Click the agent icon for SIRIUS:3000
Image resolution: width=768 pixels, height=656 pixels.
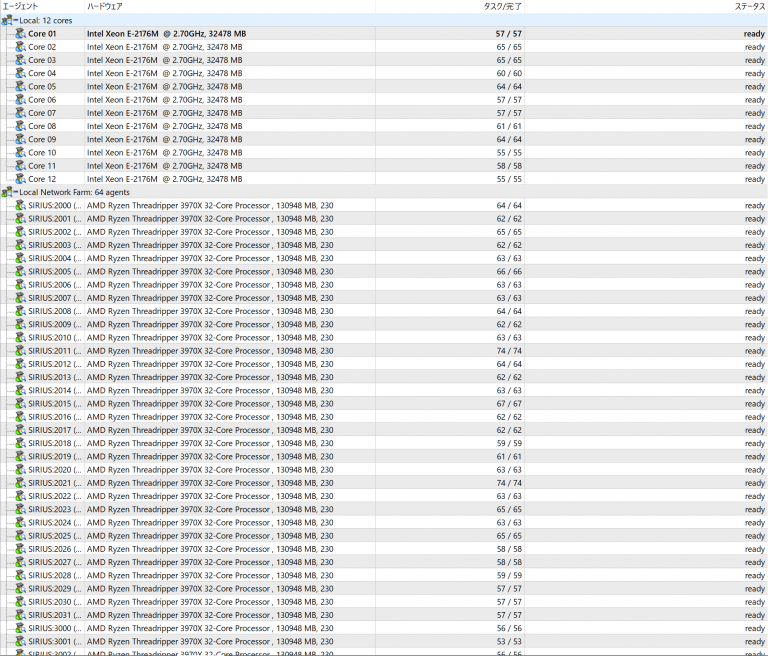click(x=20, y=628)
